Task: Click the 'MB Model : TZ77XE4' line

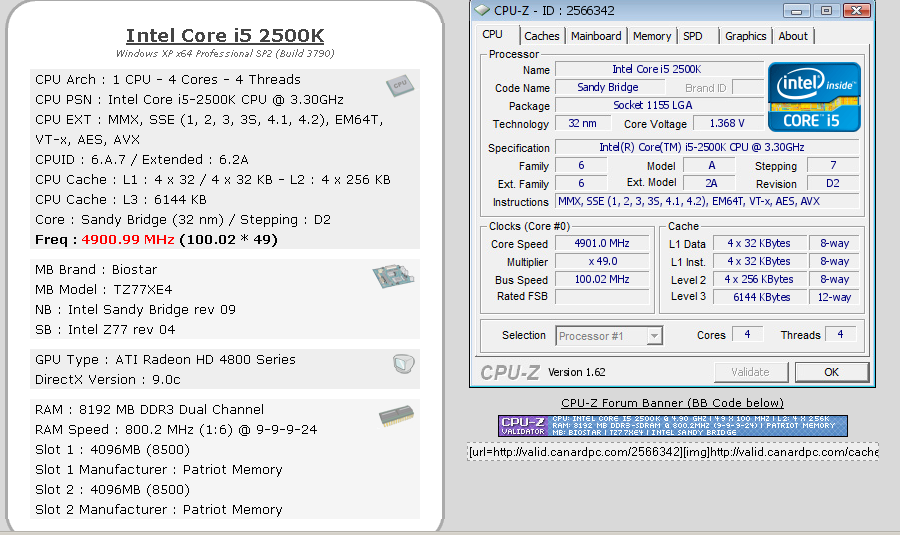Action: point(104,289)
